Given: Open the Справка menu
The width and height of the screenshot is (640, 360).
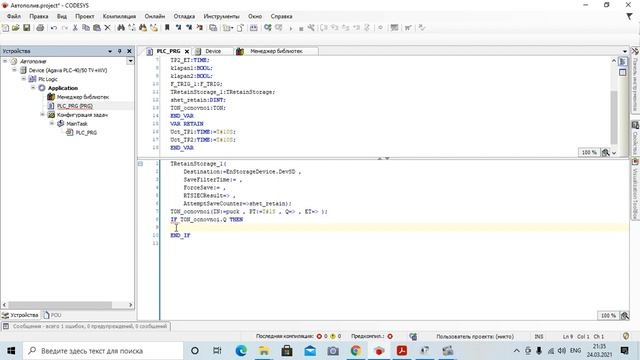Looking at the screenshot, I should click(281, 16).
